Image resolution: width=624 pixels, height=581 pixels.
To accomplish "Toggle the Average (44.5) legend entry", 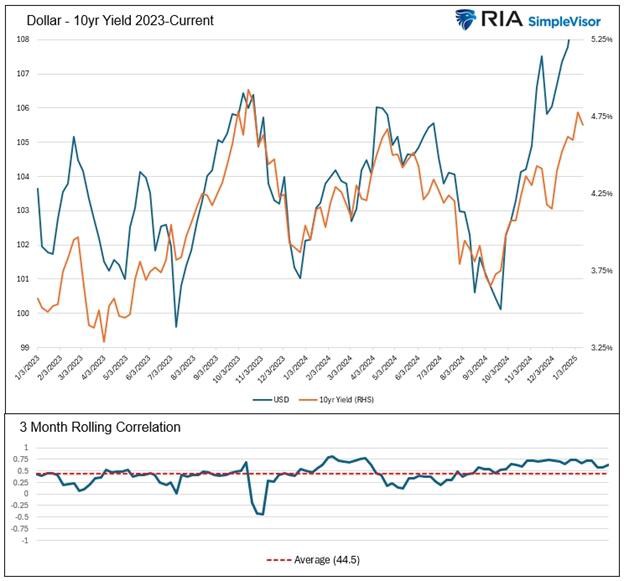I will point(312,560).
